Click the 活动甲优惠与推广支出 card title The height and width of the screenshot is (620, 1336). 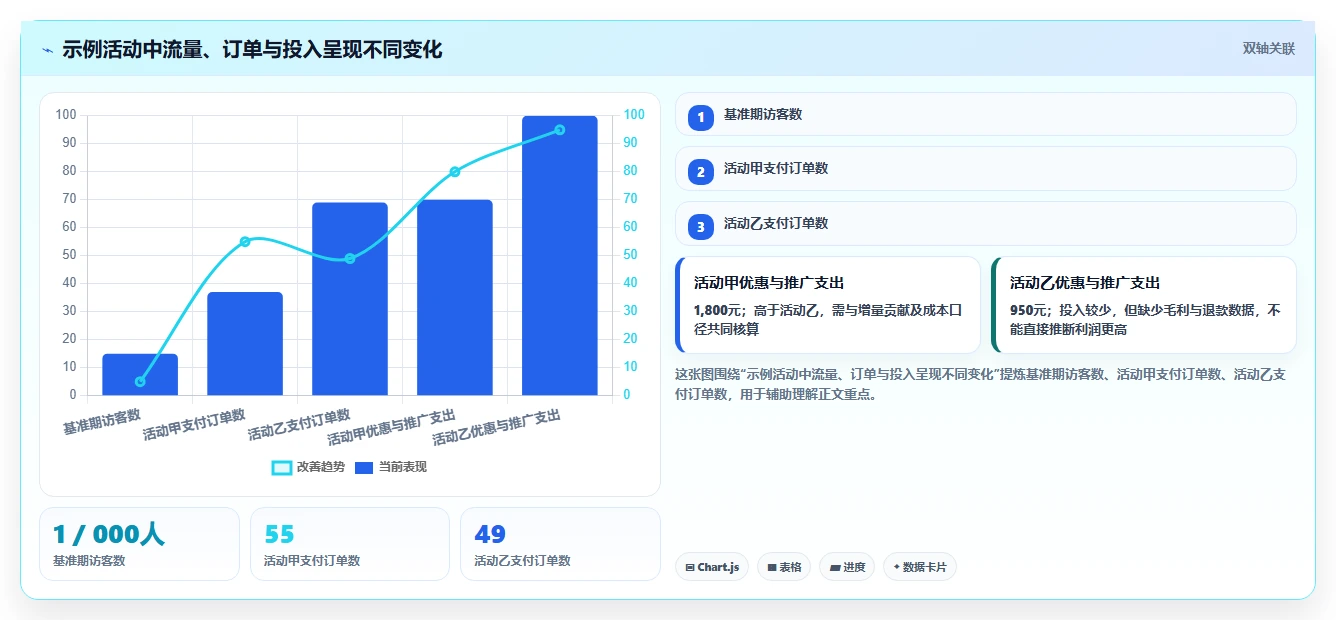[769, 283]
